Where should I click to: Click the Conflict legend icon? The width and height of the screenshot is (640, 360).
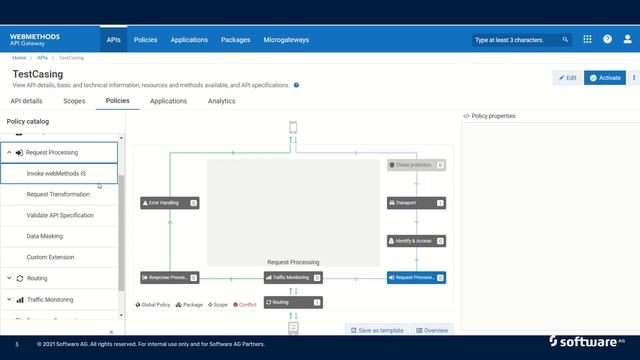tap(236, 304)
